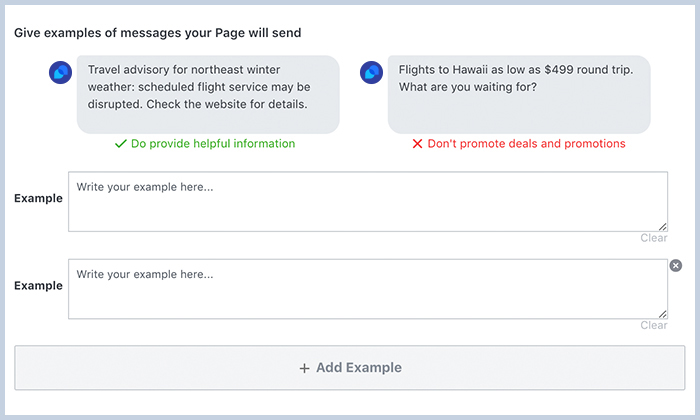Click the Messenger avatar beside Hawaii flights message
This screenshot has height=420, width=700.
coord(371,72)
